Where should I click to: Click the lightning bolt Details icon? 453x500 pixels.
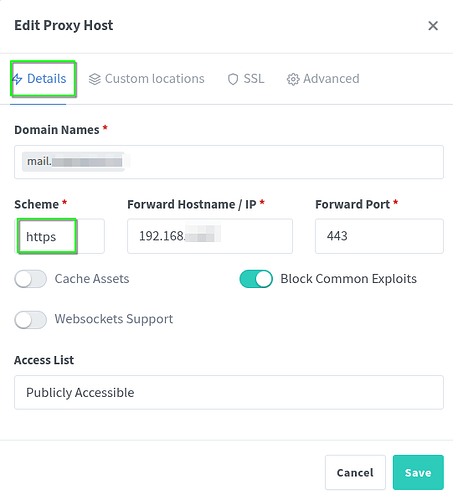[17, 79]
